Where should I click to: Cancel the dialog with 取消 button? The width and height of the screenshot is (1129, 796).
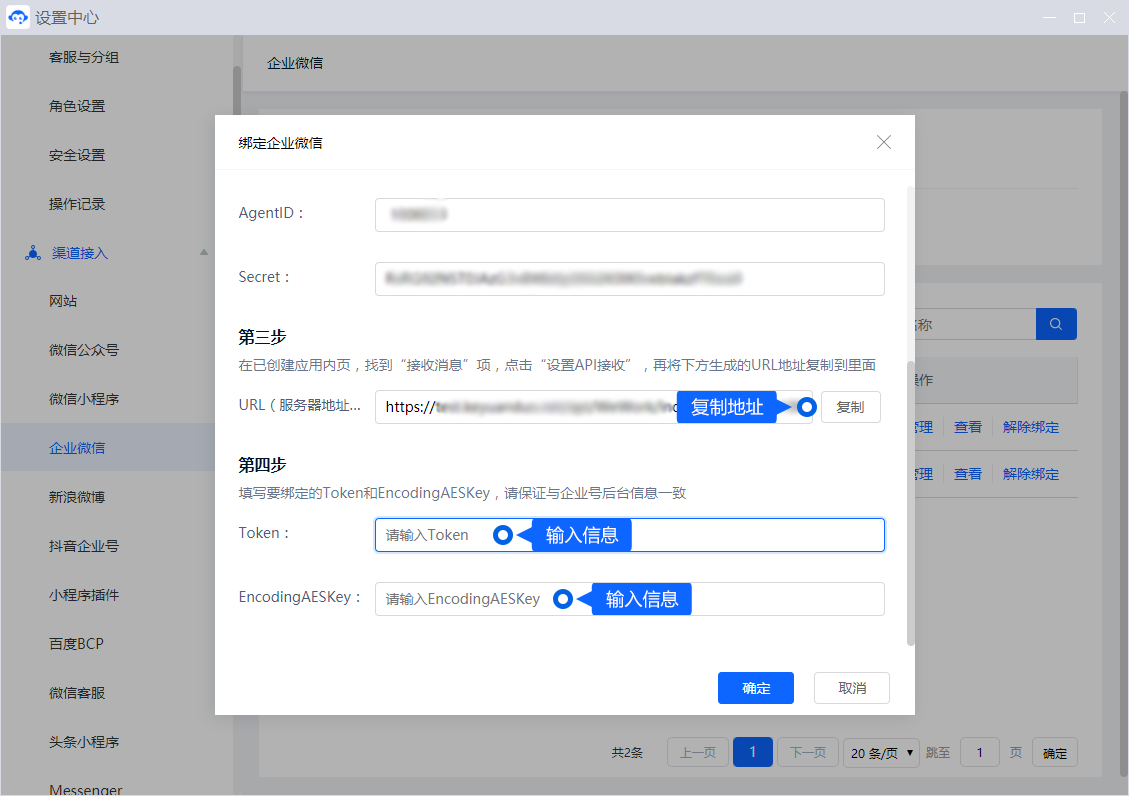[x=851, y=688]
